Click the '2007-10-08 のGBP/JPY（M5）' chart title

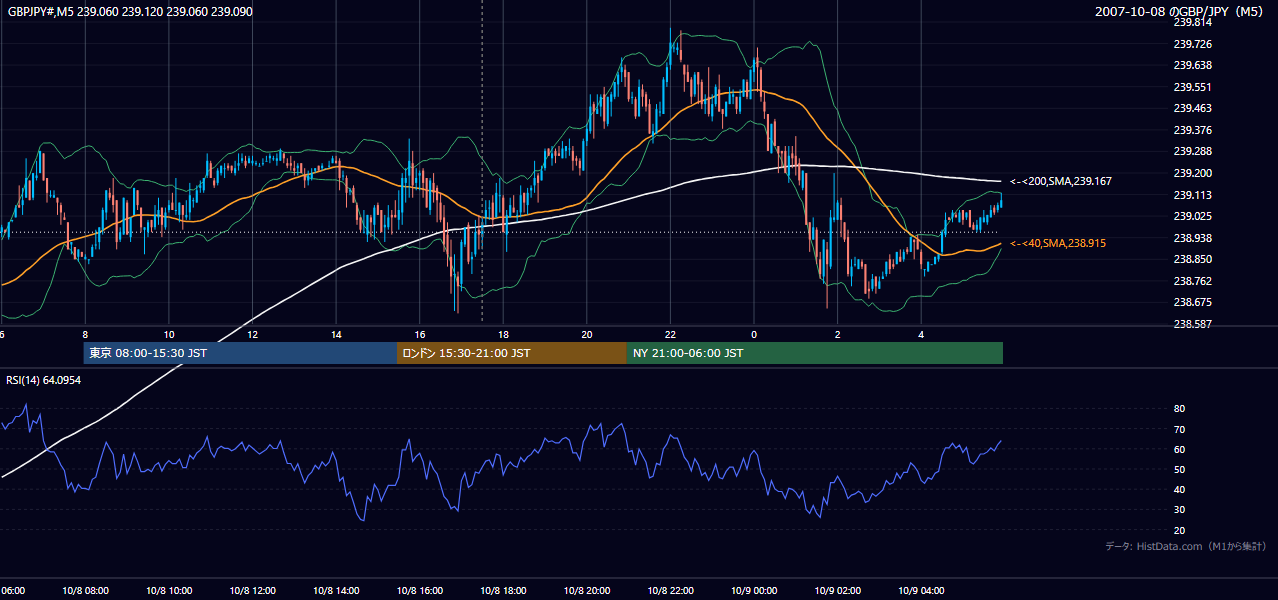1181,12
